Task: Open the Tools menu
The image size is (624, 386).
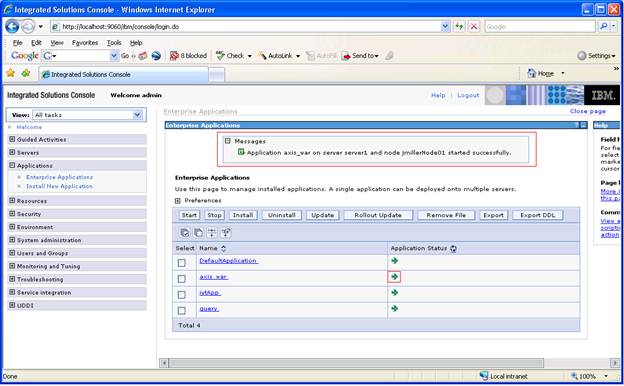Action: 114,43
